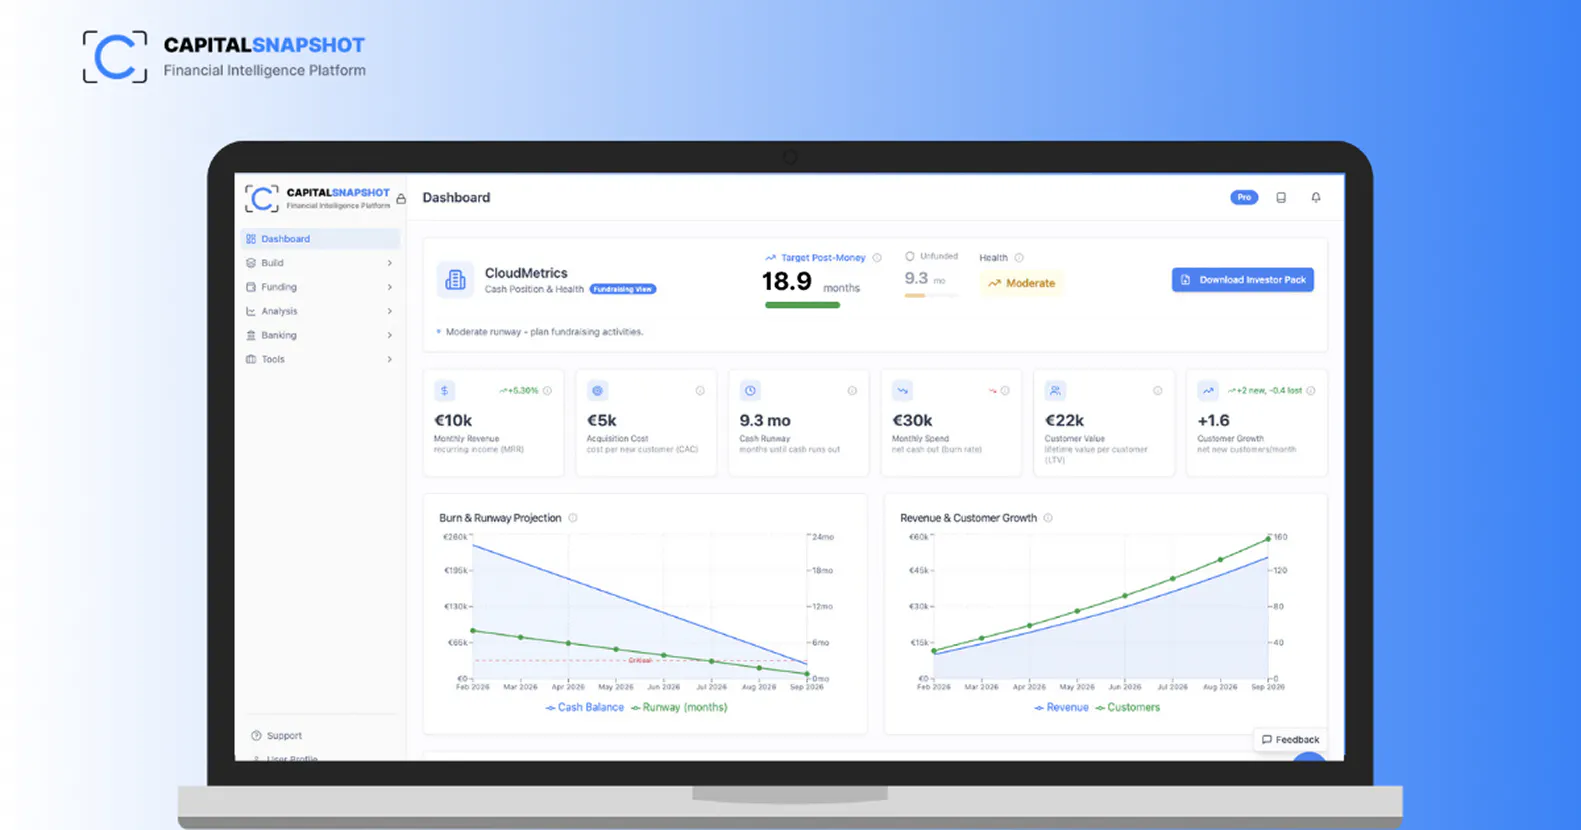Click the lock icon beside sidebar logo
This screenshot has height=830, width=1581.
401,199
